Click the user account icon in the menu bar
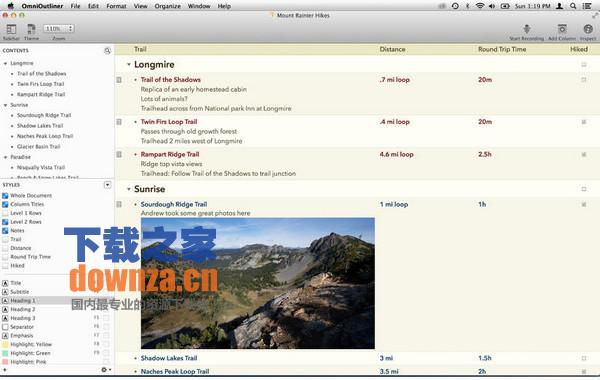 click(559, 6)
